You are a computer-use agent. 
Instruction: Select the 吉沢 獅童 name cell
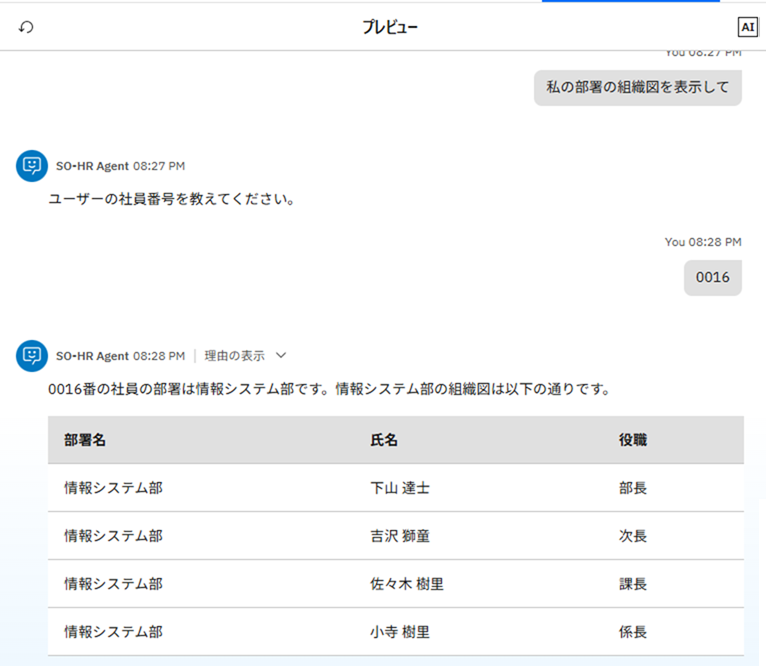[x=400, y=536]
